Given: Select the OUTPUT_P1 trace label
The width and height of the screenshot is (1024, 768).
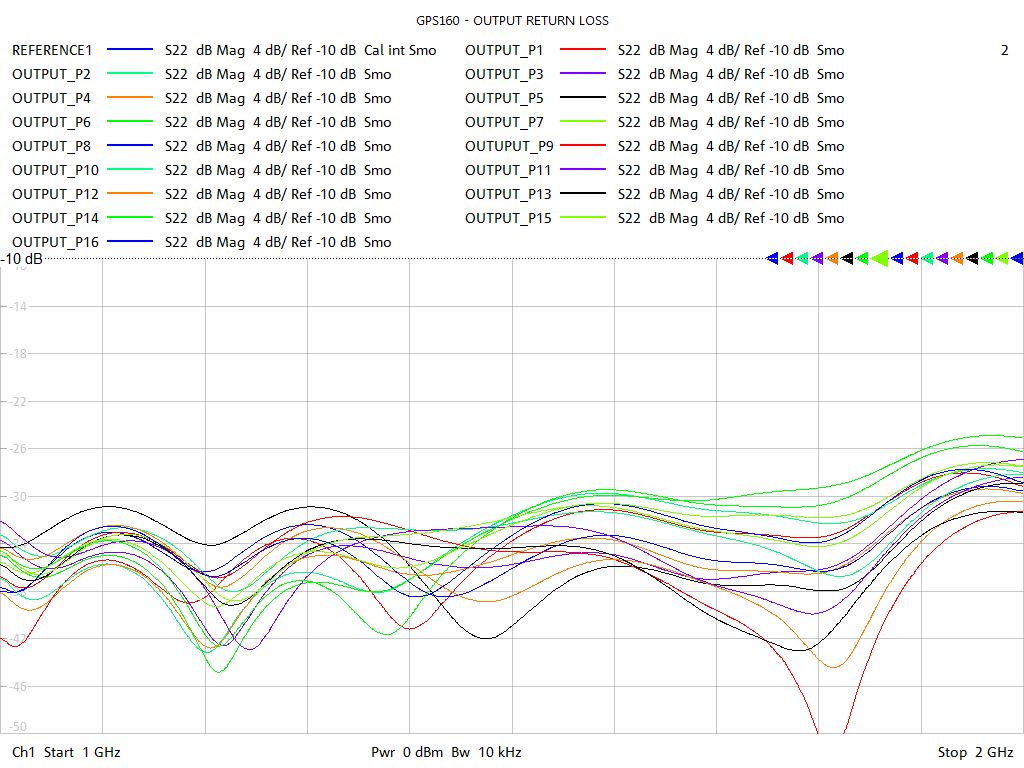Looking at the screenshot, I should coord(504,50).
